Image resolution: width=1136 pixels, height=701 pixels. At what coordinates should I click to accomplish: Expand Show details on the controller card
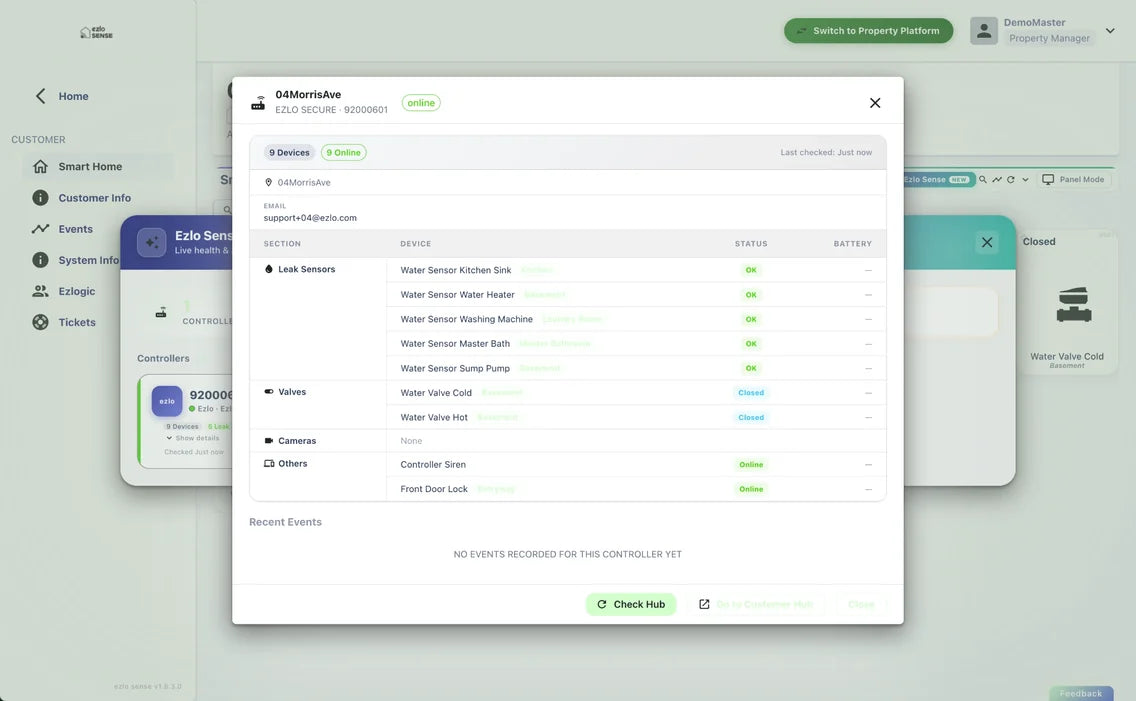click(x=193, y=438)
